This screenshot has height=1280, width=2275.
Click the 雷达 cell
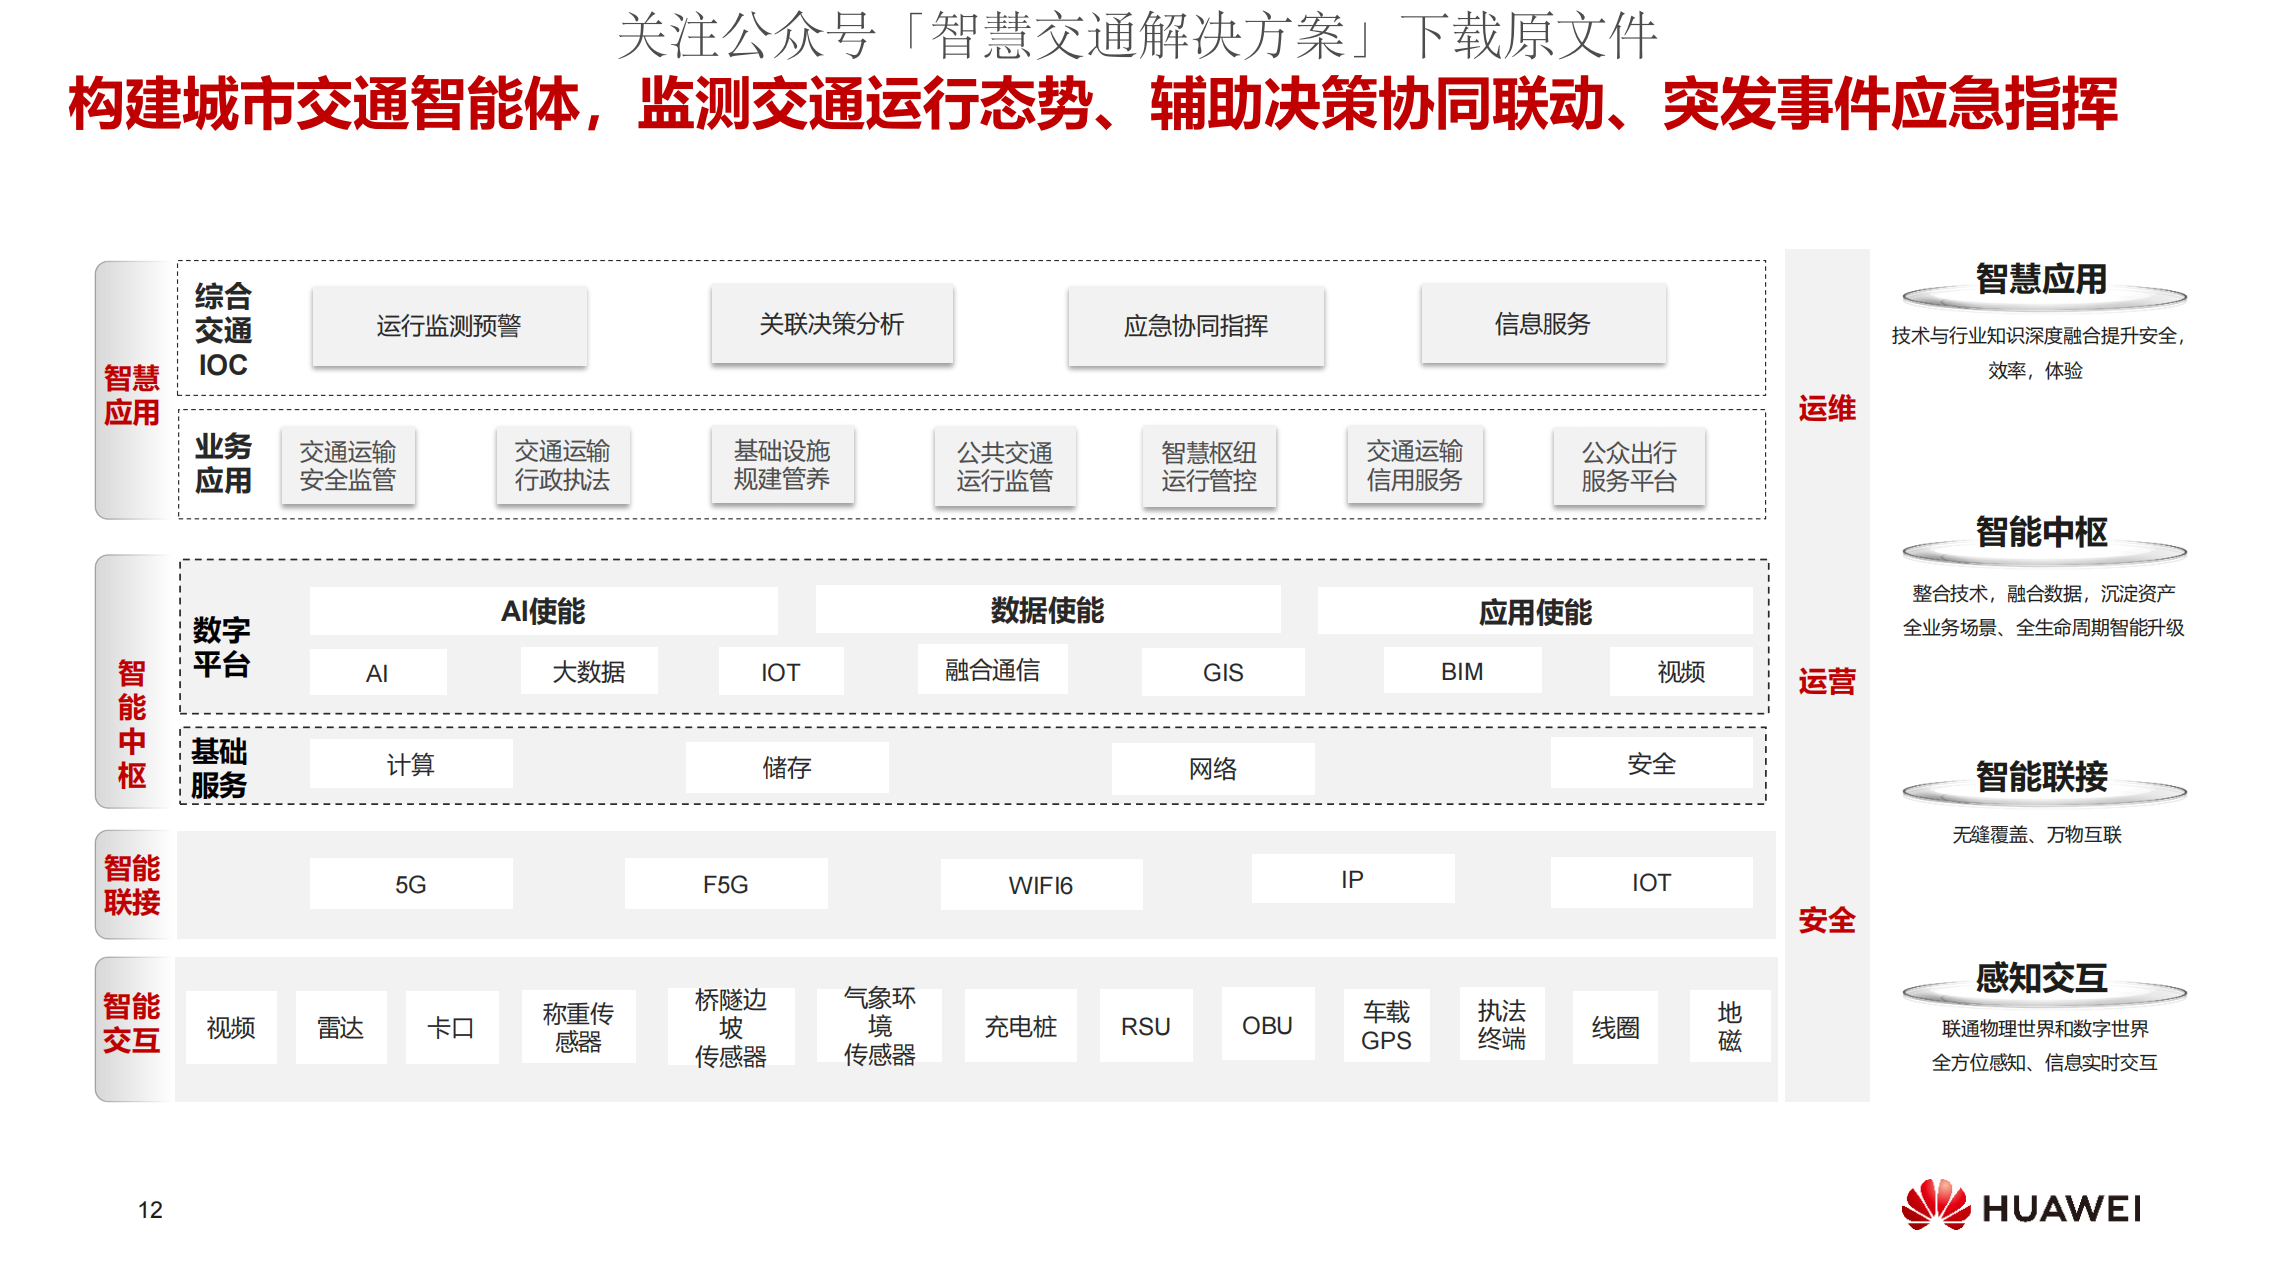click(341, 1027)
